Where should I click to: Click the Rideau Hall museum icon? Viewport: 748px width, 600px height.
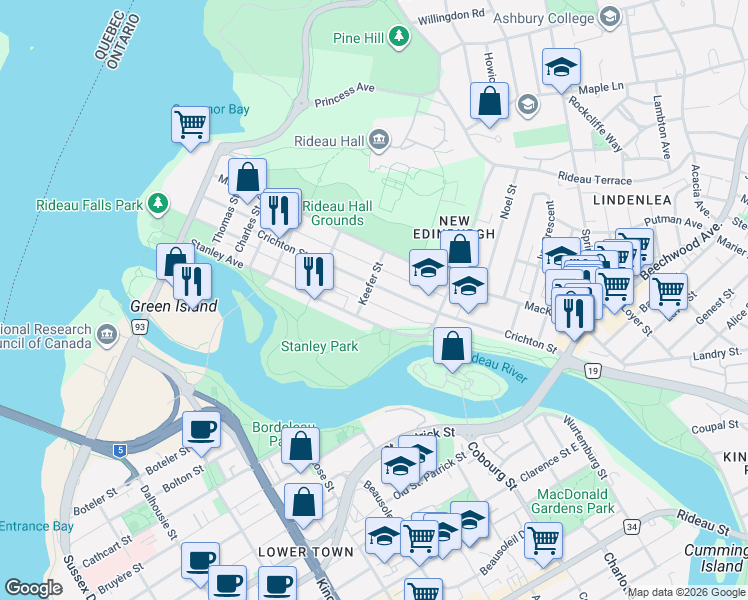coord(380,140)
